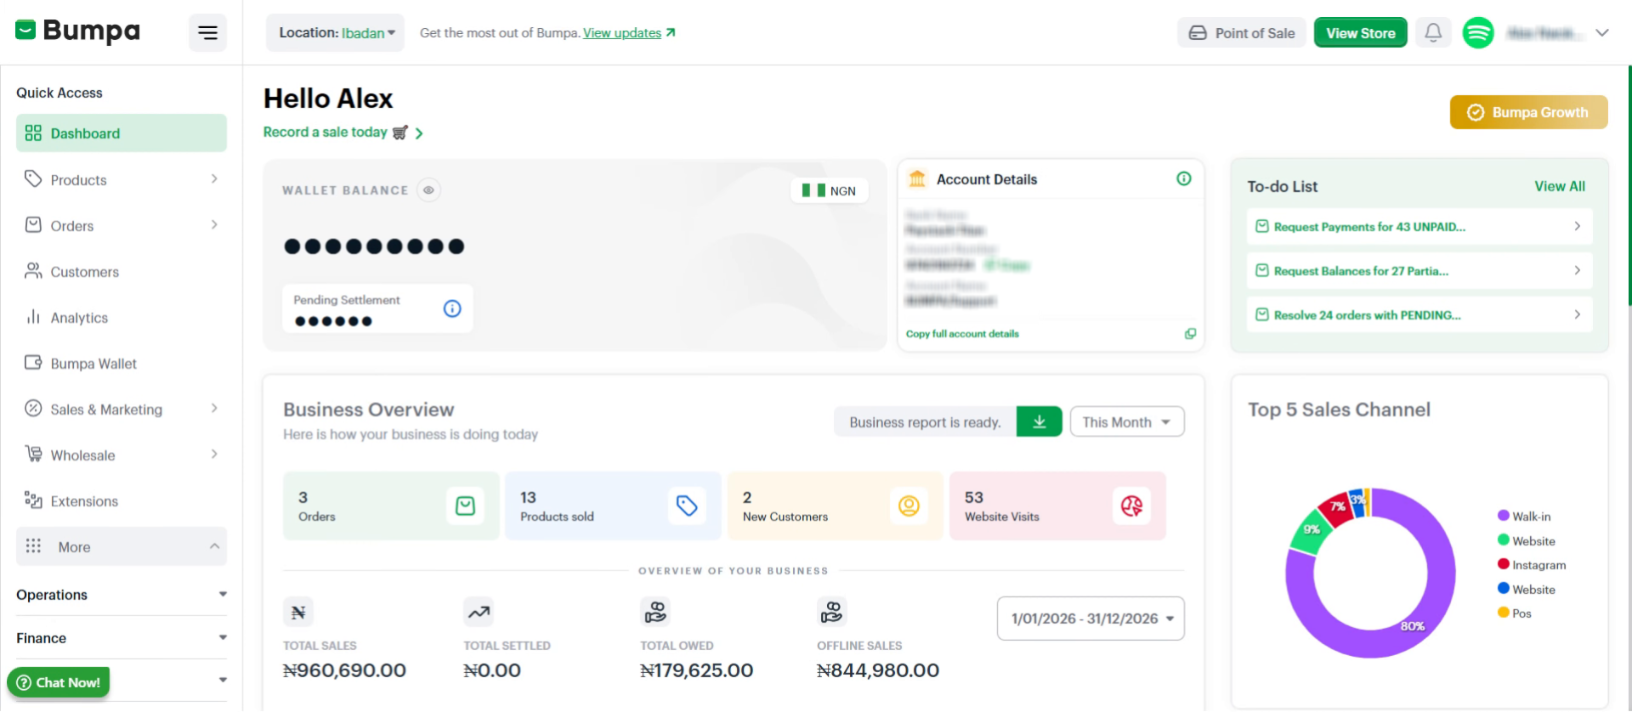Open the Location Ibadan dropdown
Viewport: 1632px width, 712px height.
335,33
